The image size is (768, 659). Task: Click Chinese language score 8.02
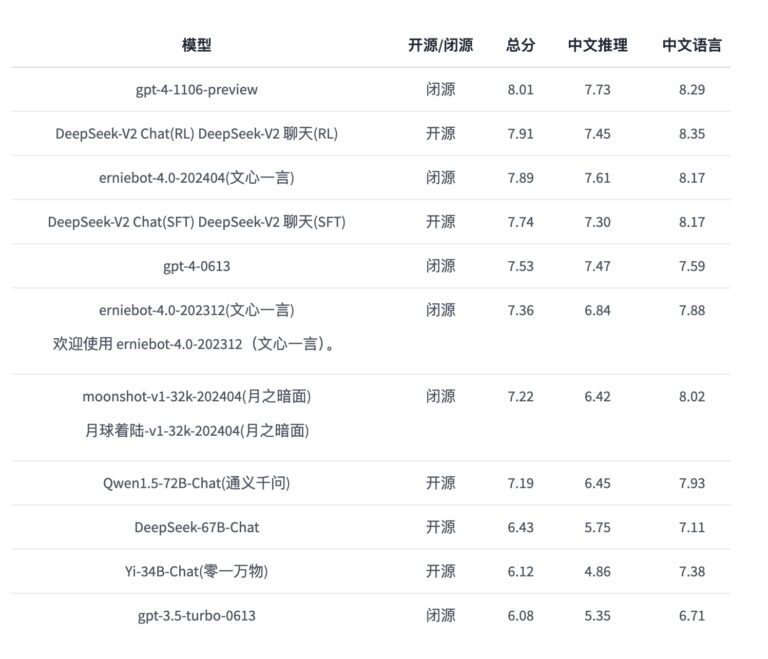(x=692, y=396)
